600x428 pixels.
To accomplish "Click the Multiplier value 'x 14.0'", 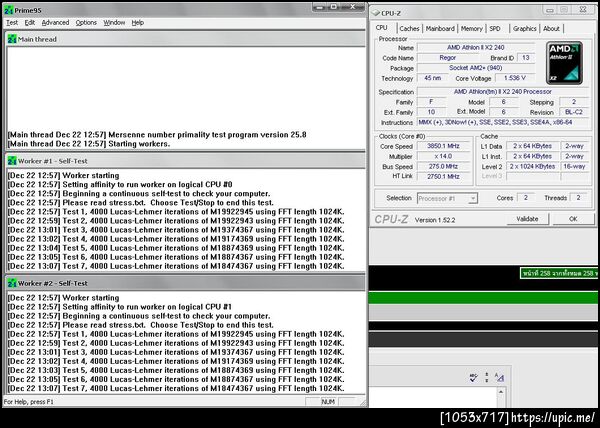I will click(443, 156).
